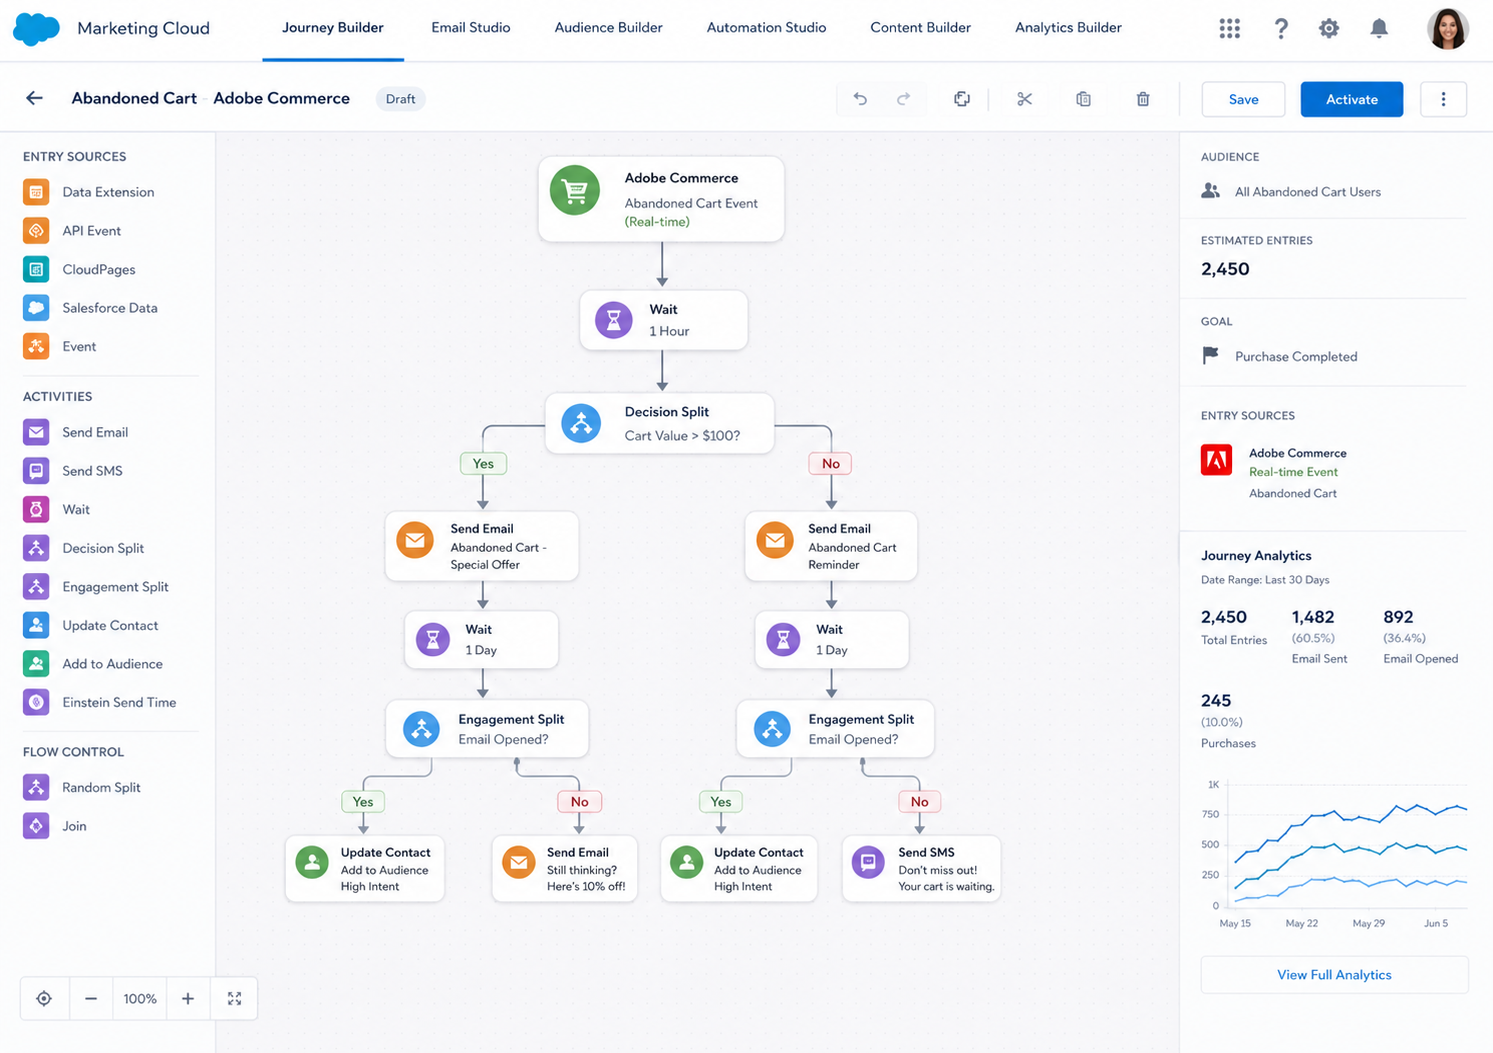Select the Salesforce Data entry source icon
Image resolution: width=1493 pixels, height=1053 pixels.
pos(36,308)
